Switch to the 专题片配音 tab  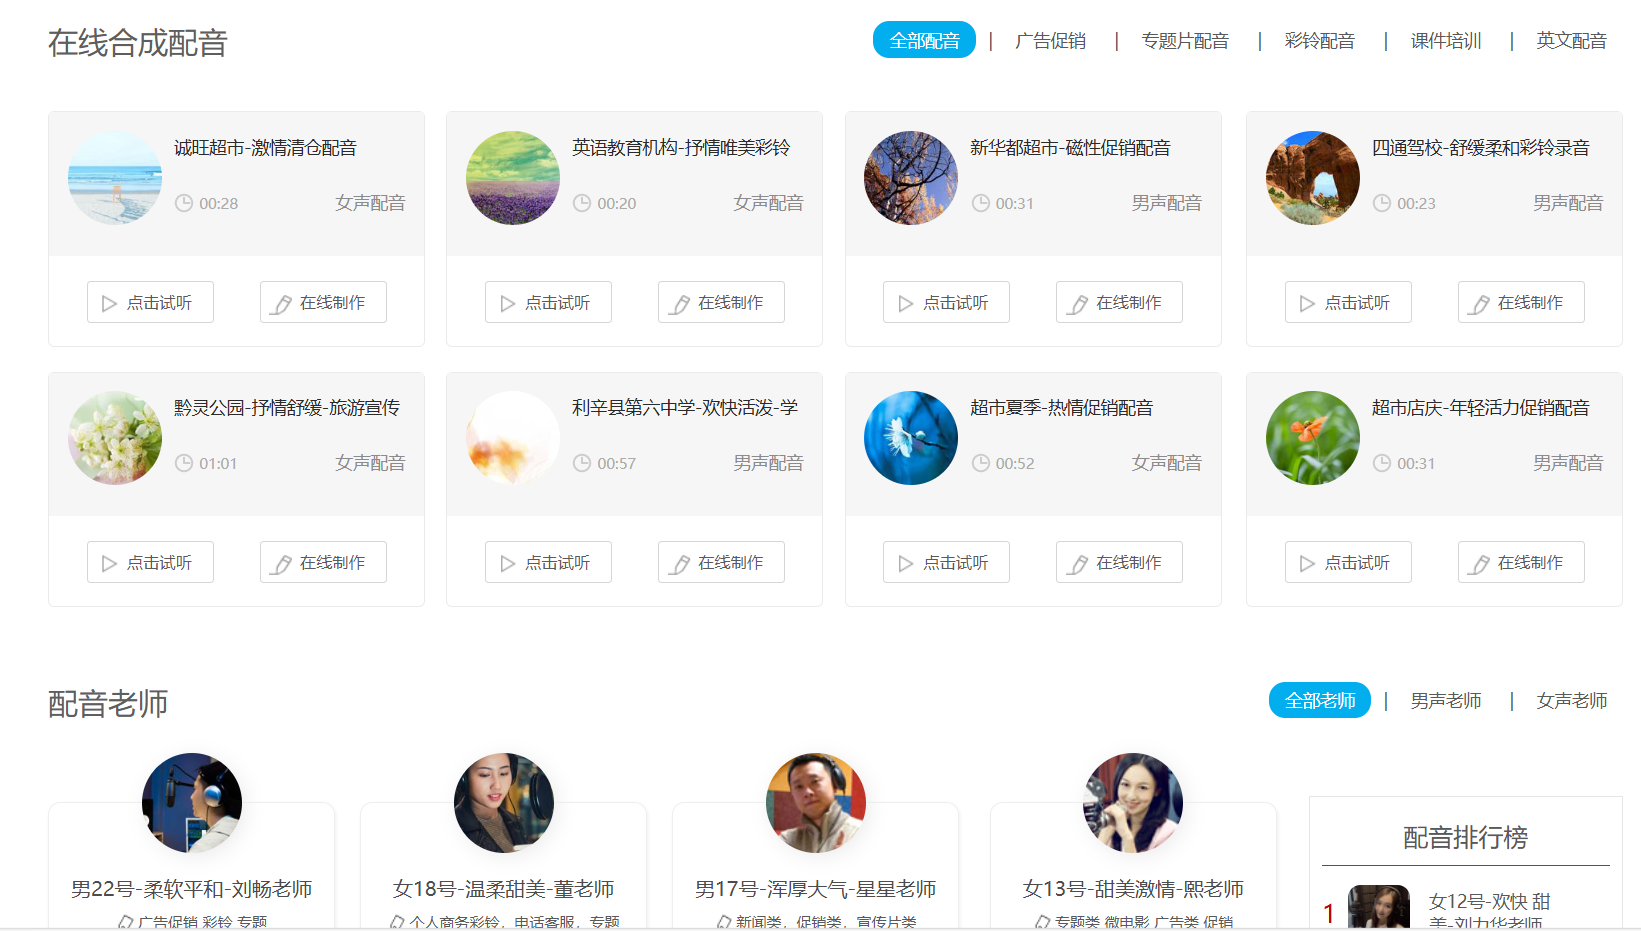[x=1185, y=41]
